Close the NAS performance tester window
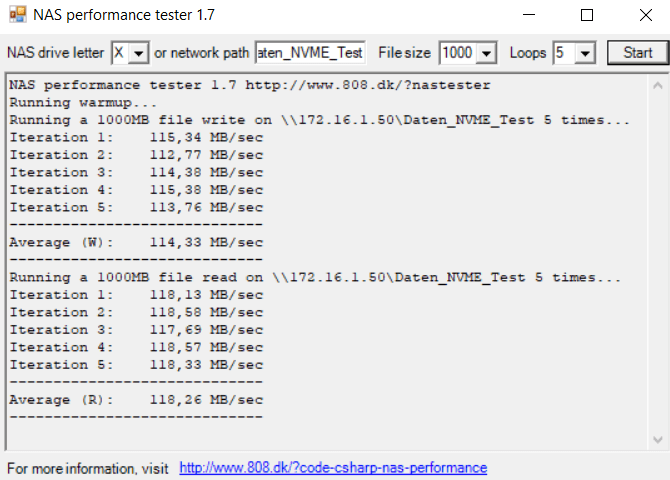 642,16
